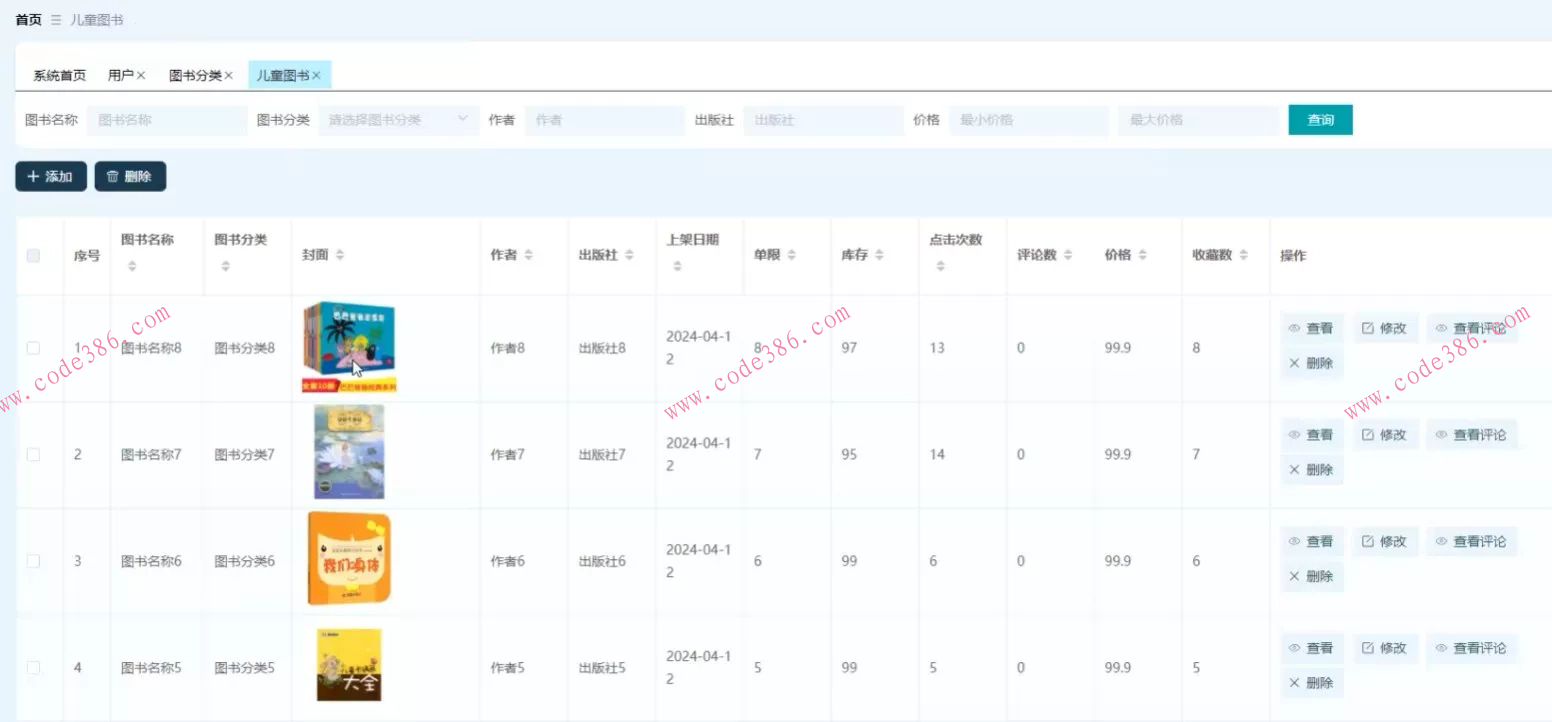Click the plus icon on the 添加 button
This screenshot has height=722, width=1552.
point(31,176)
